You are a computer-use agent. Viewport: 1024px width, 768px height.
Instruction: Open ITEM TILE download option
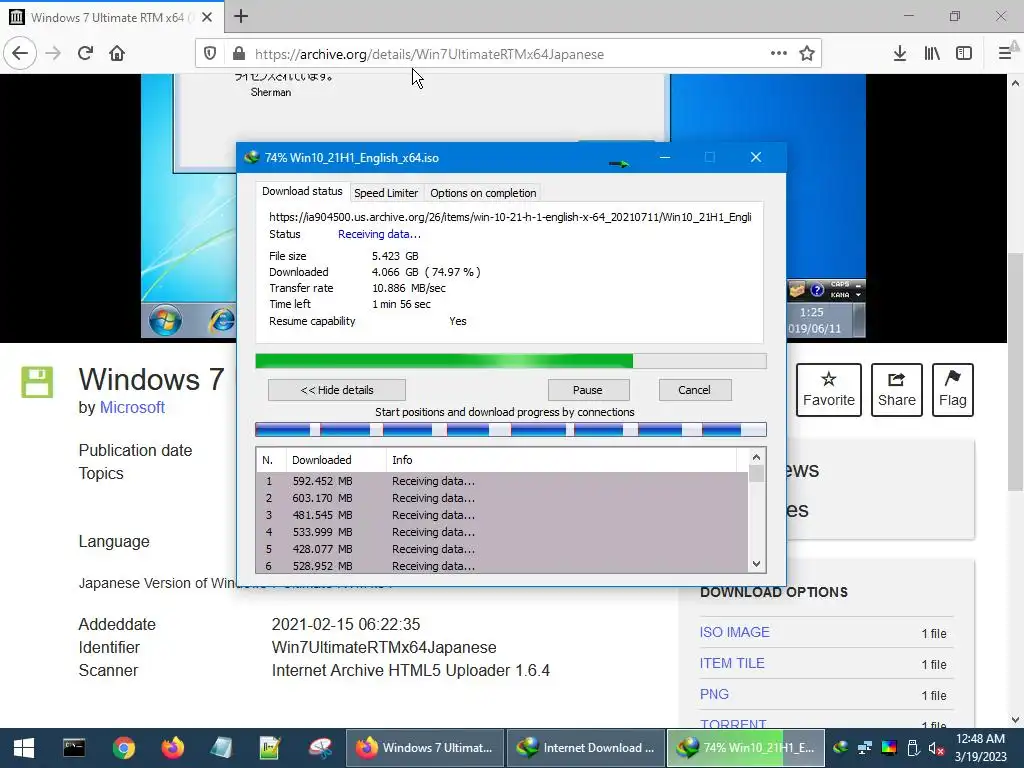[732, 663]
